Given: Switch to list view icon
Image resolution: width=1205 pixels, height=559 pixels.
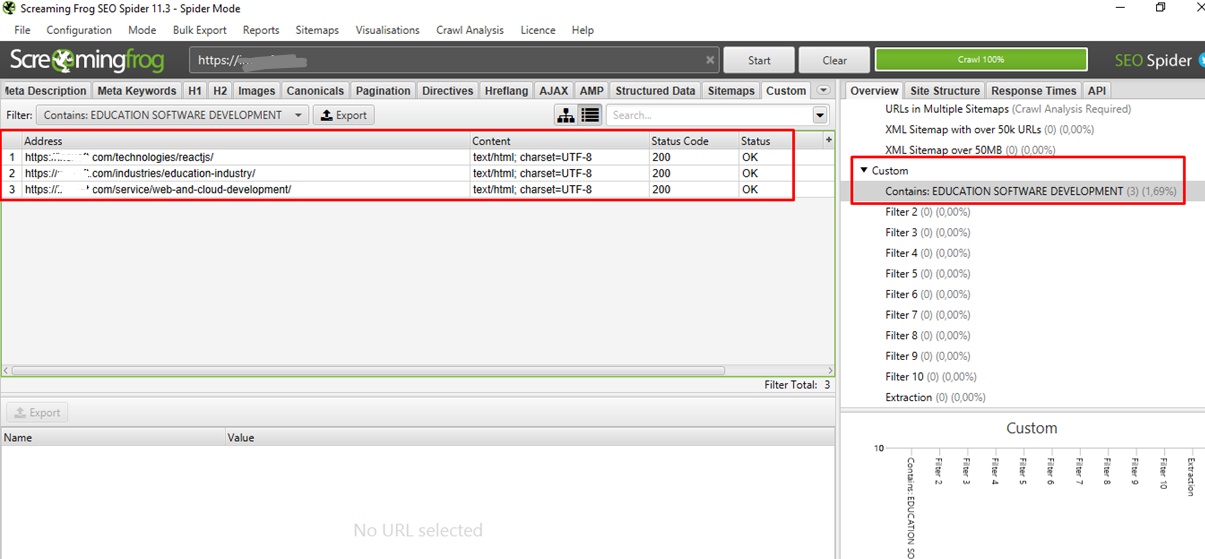Looking at the screenshot, I should point(590,115).
